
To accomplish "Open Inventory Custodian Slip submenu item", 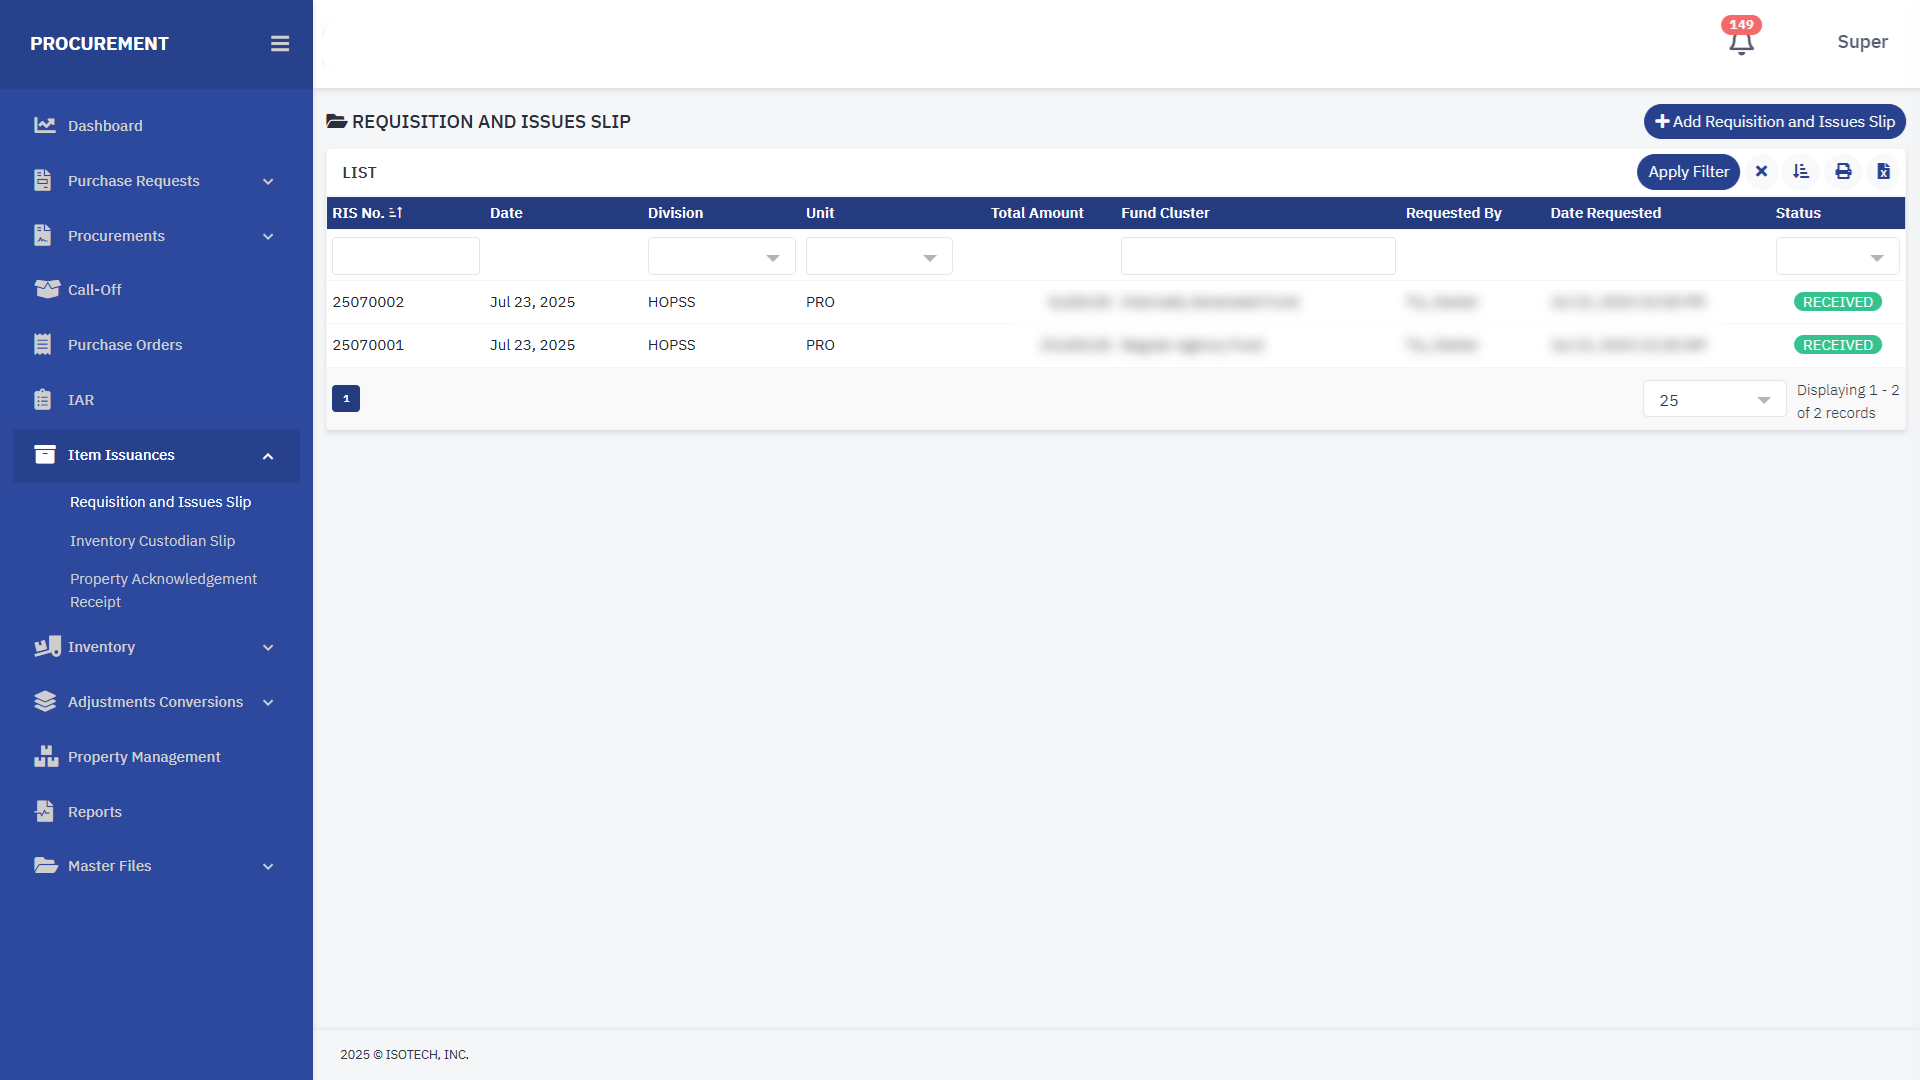I will 152,541.
